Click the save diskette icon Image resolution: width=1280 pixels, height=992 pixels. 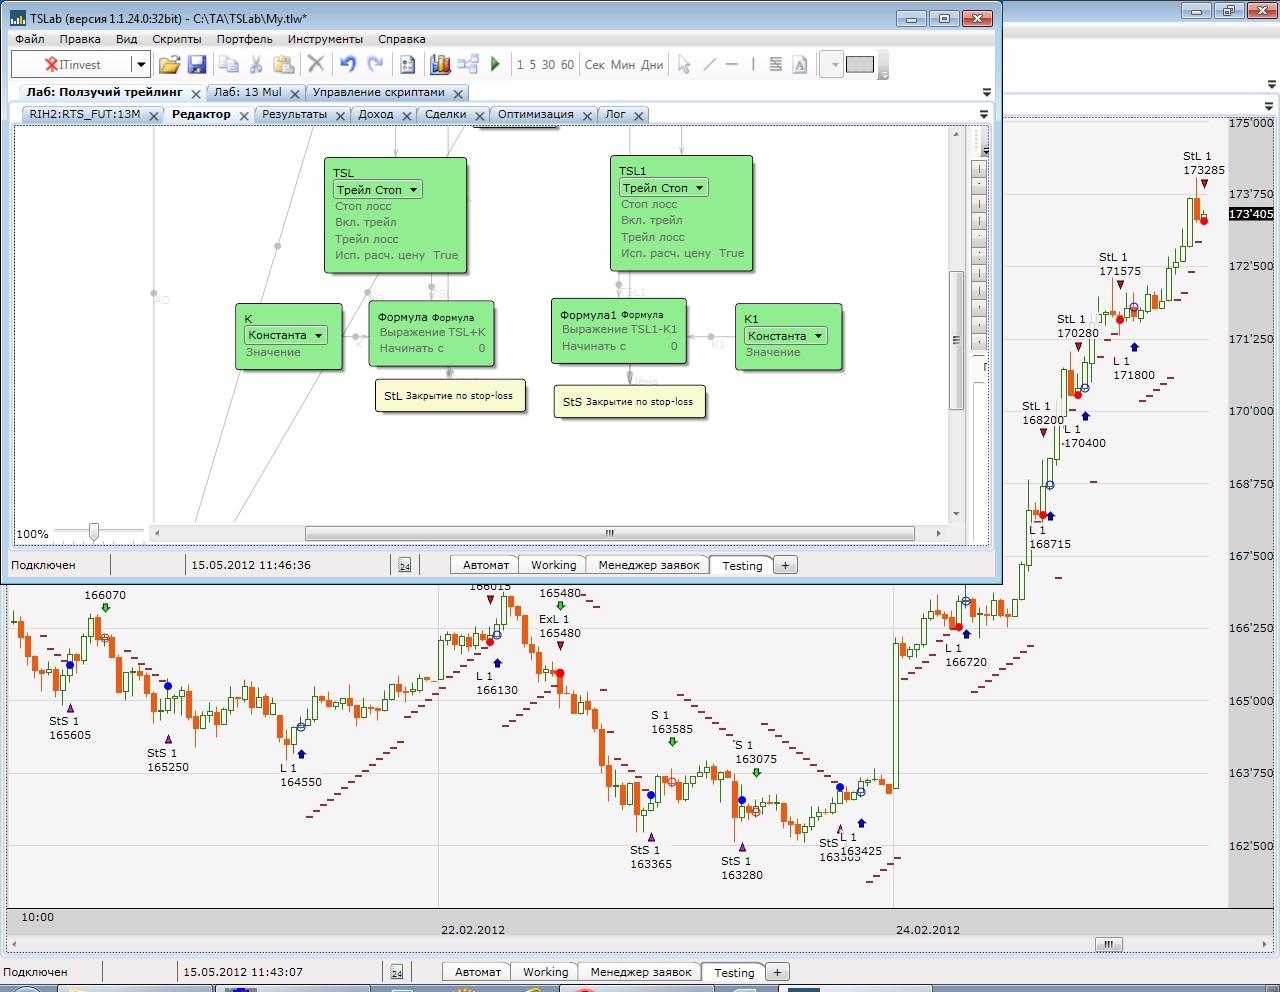pyautogui.click(x=197, y=65)
